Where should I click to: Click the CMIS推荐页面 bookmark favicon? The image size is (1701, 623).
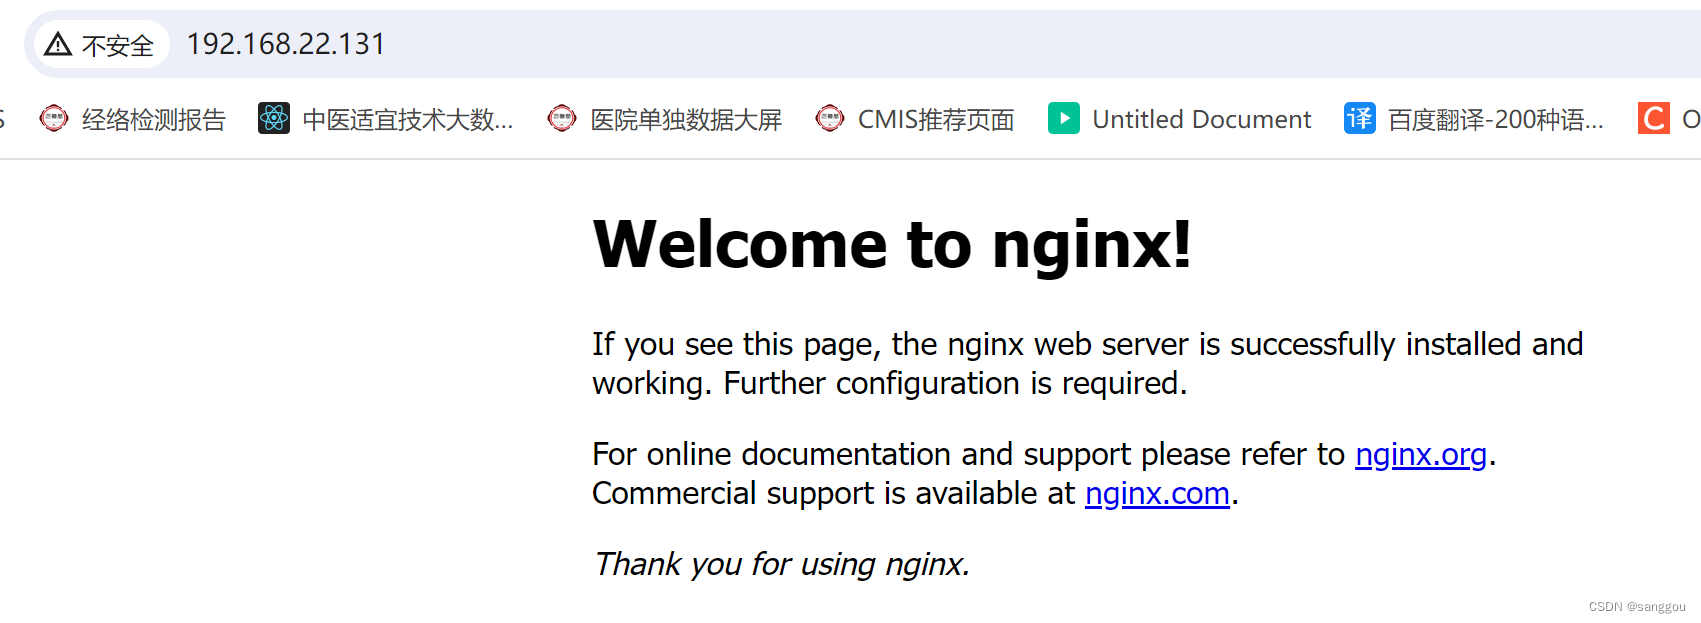[x=830, y=119]
